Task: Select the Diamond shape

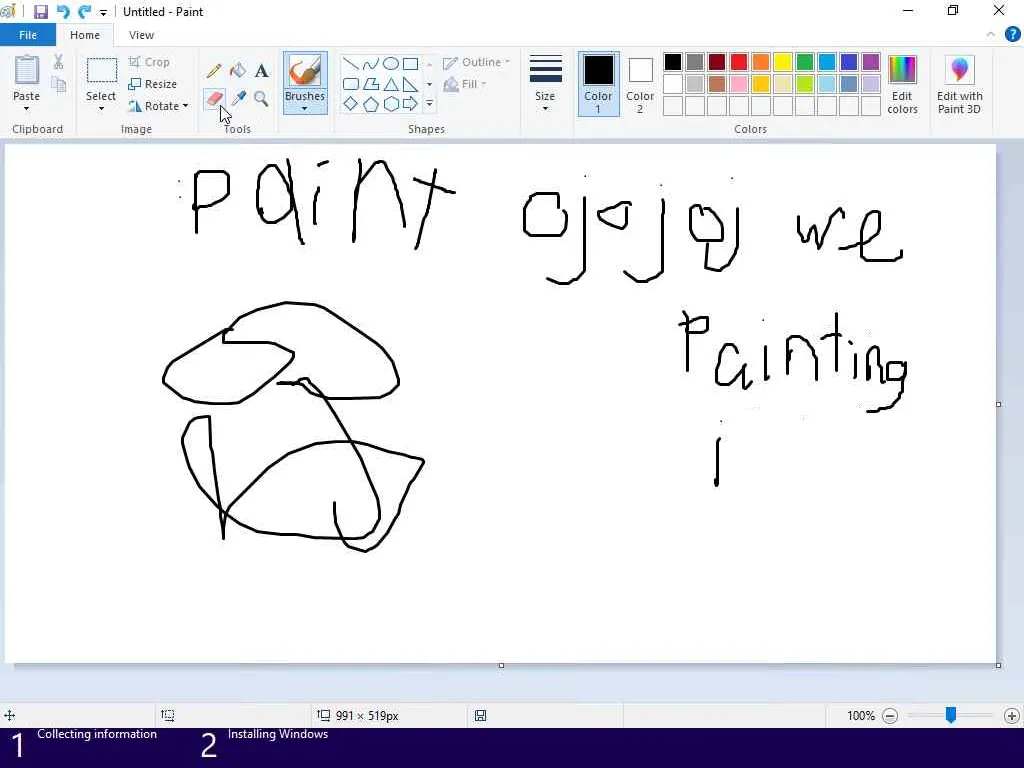Action: (x=351, y=104)
